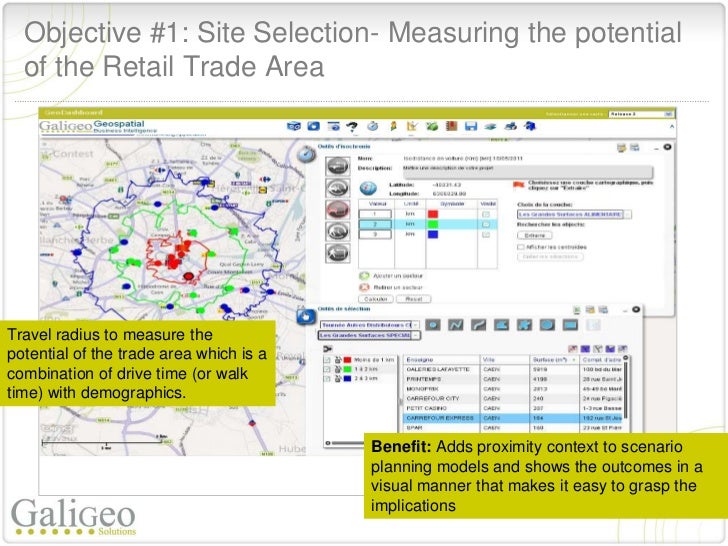Viewport: 728px width, 546px height.
Task: Select the red highlighted travel-mode oval button
Action: [x=338, y=209]
